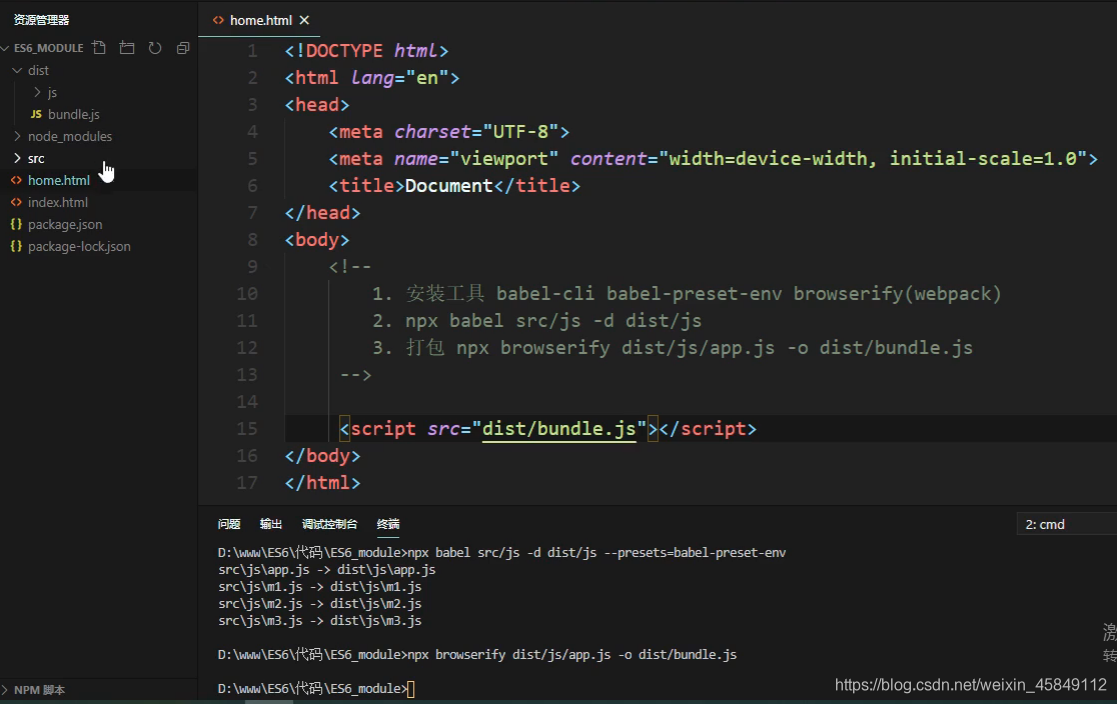
Task: Click the home.html tab file icon
Action: (218, 20)
